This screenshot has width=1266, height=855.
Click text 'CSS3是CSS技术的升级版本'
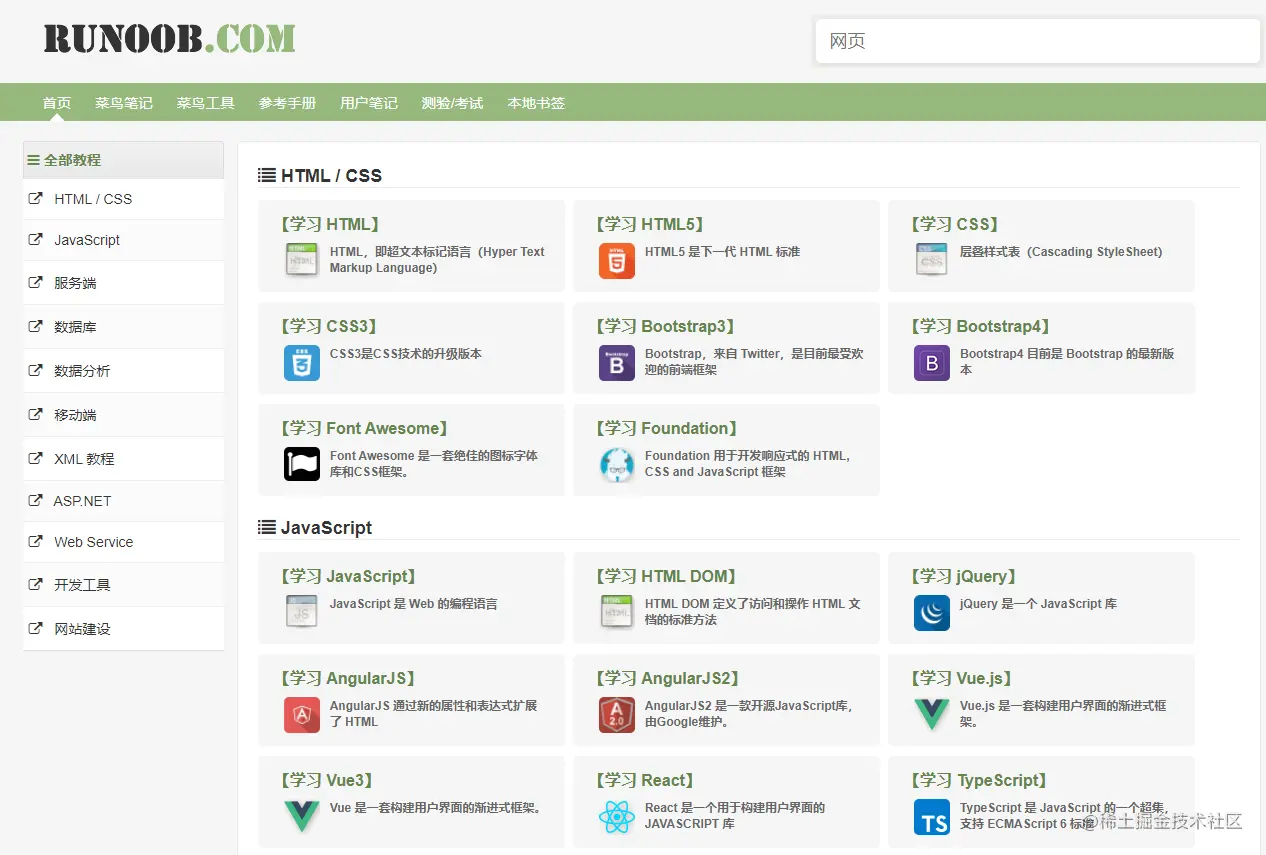pos(406,354)
